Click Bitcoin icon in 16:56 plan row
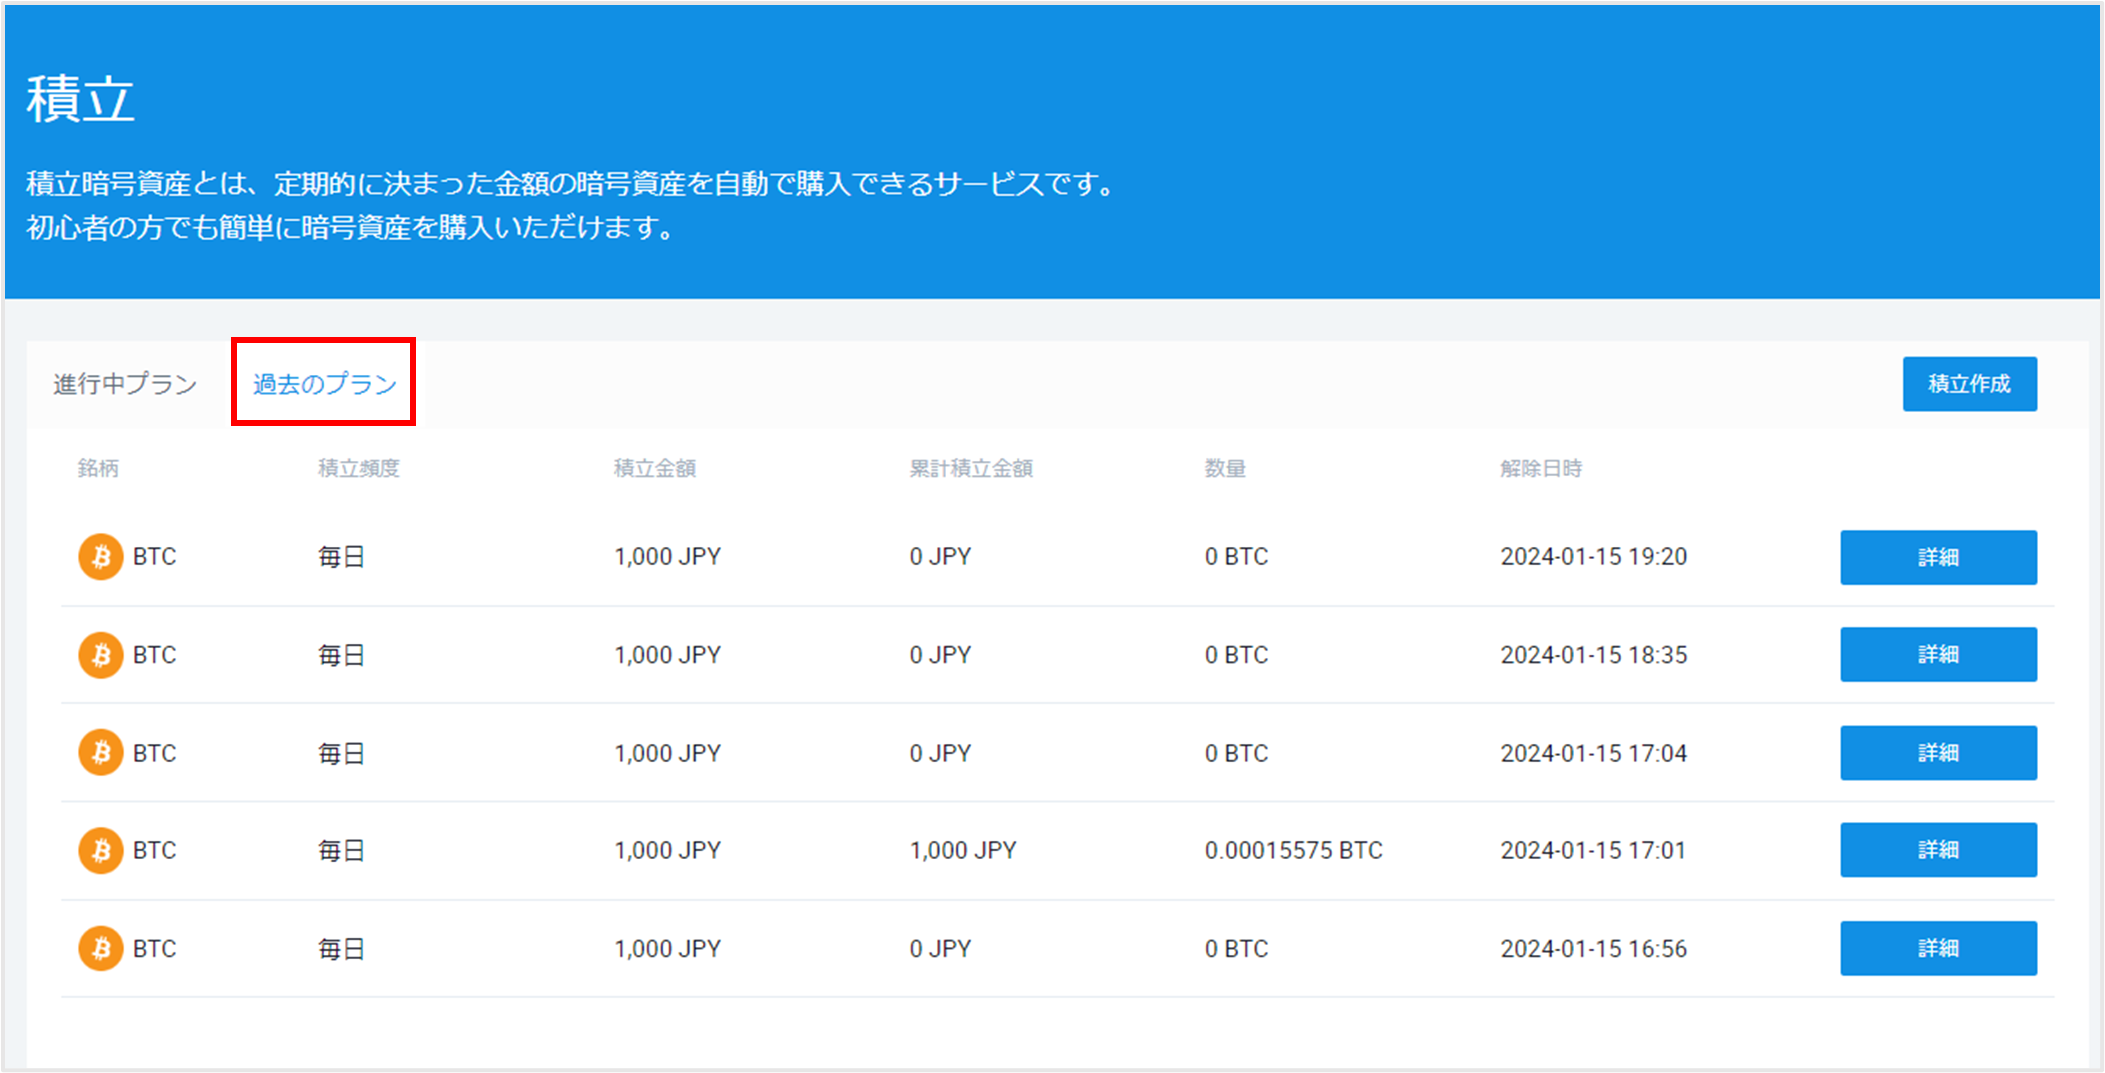2105x1073 pixels. tap(101, 948)
